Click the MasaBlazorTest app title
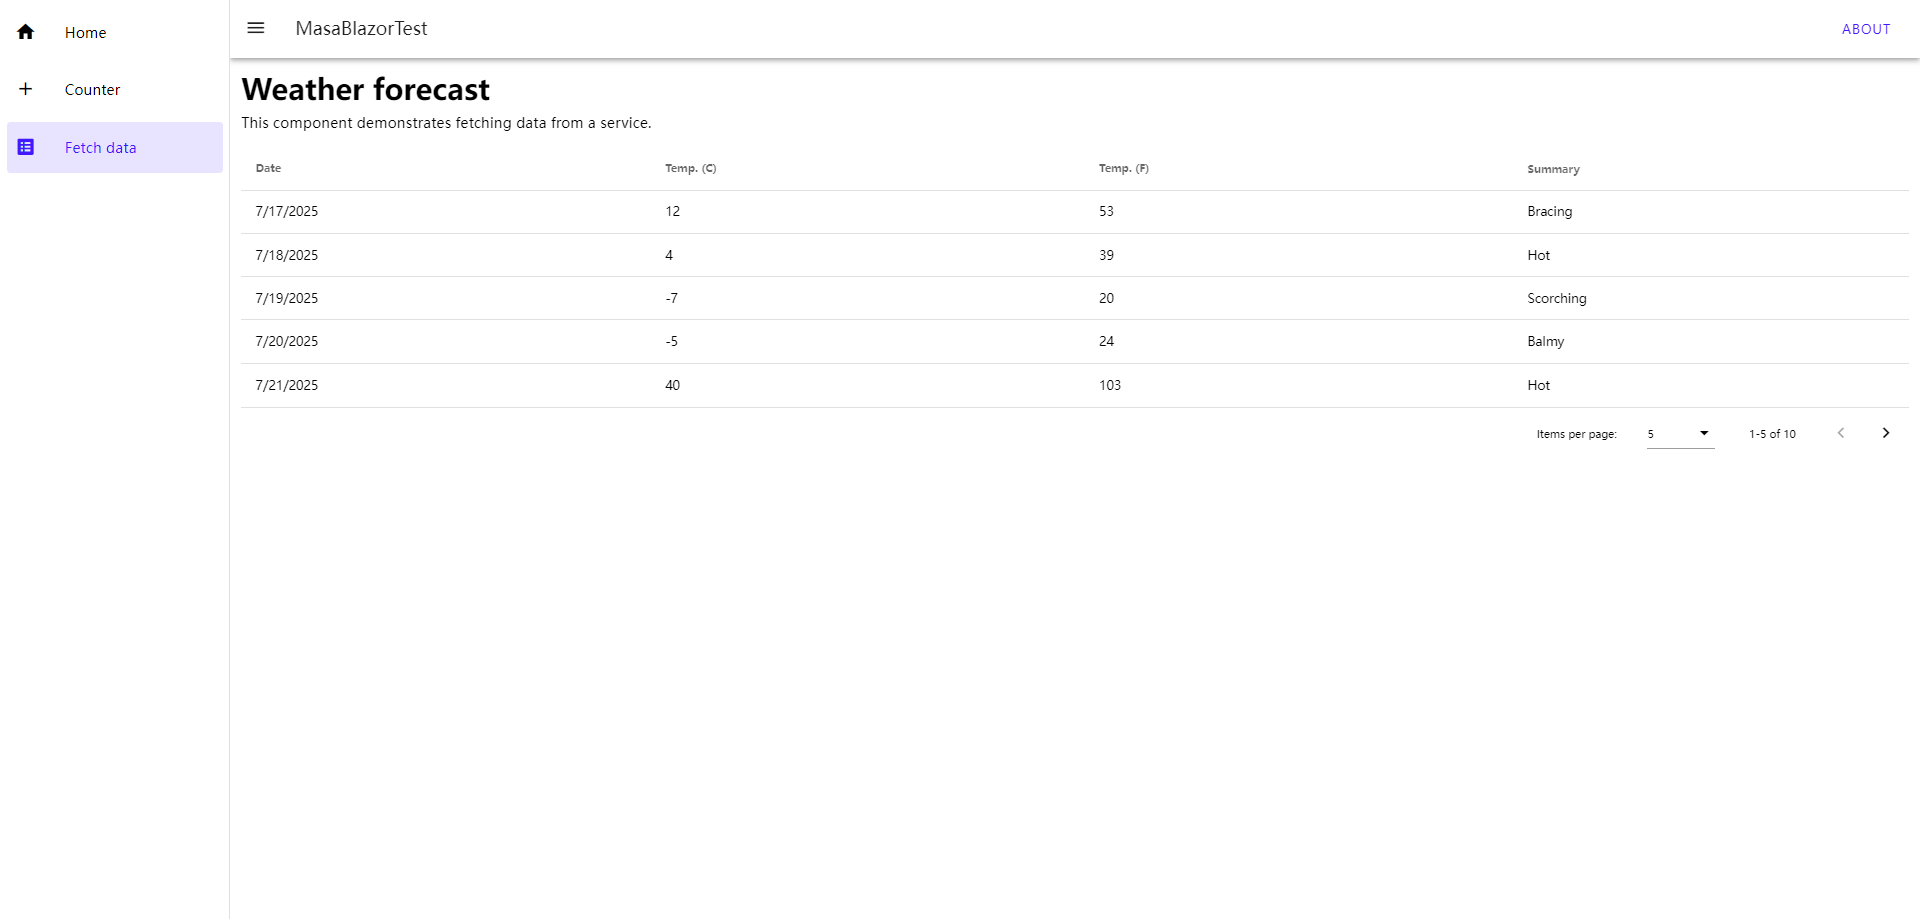The height and width of the screenshot is (919, 1920). coord(361,29)
